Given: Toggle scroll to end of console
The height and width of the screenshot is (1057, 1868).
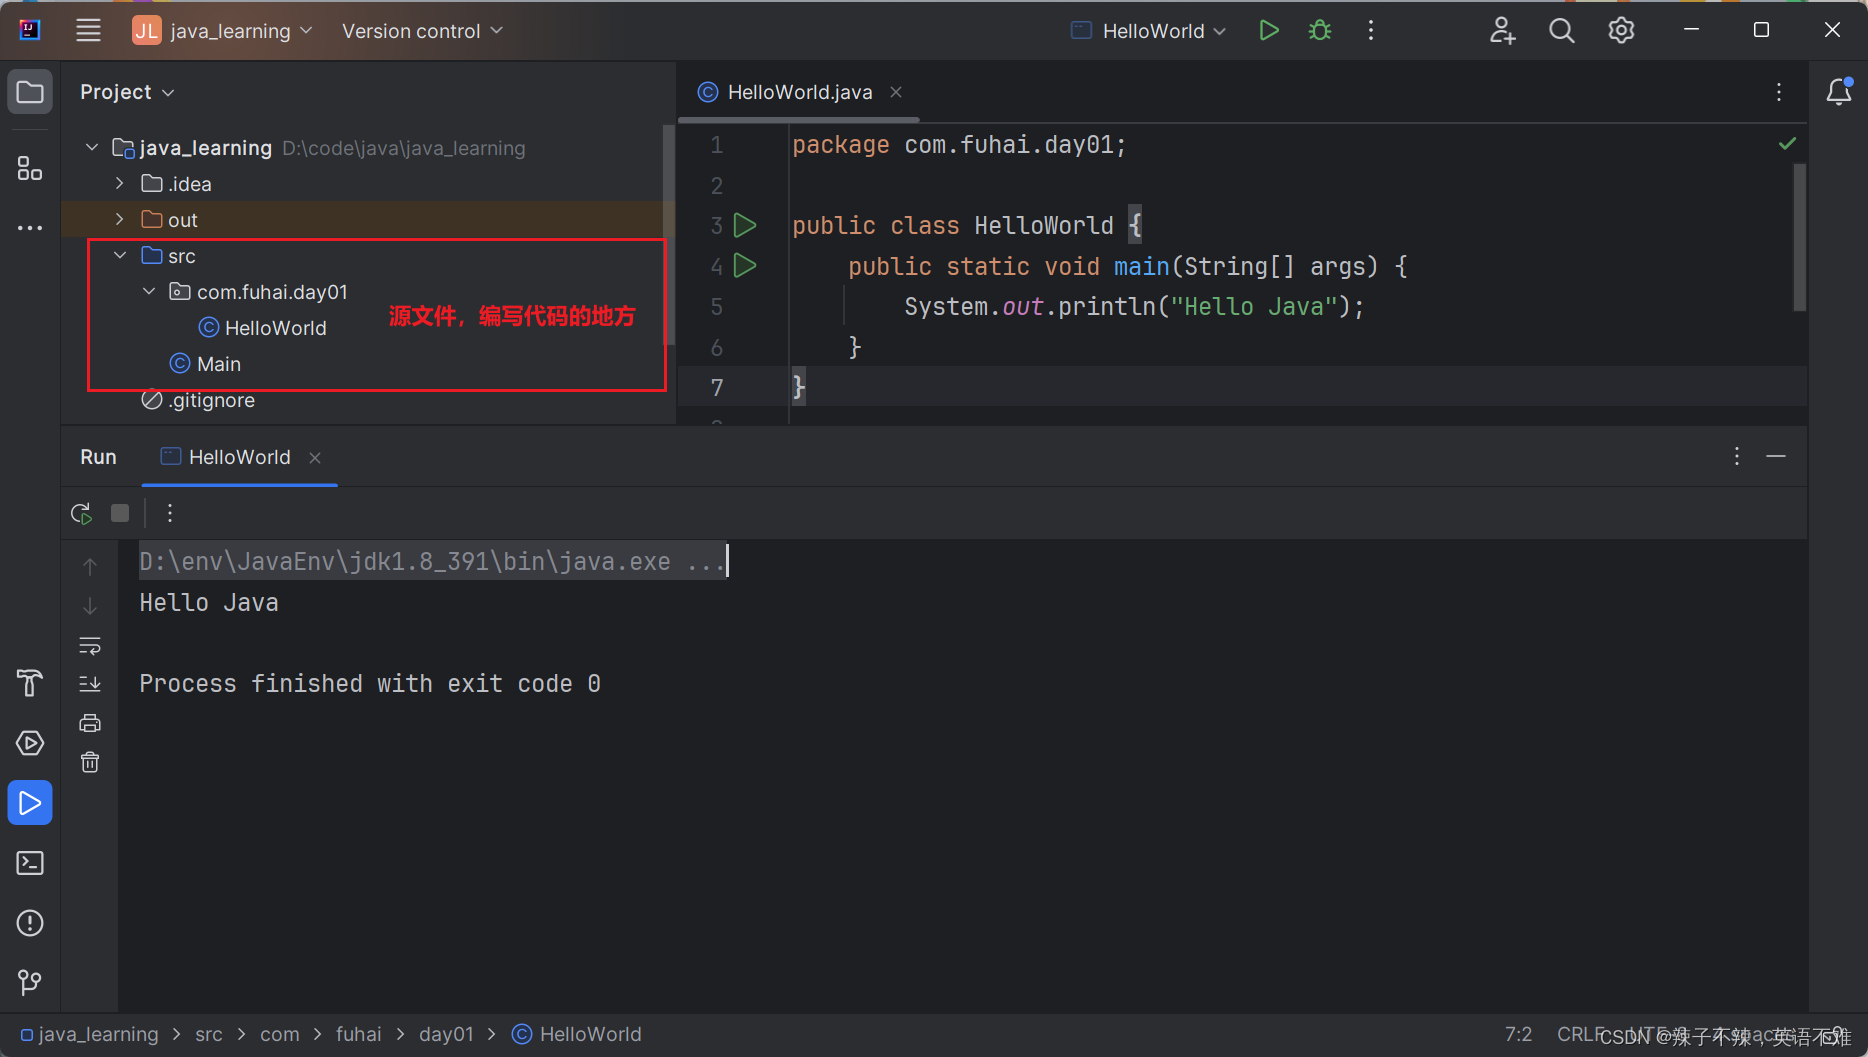Looking at the screenshot, I should click(x=90, y=684).
